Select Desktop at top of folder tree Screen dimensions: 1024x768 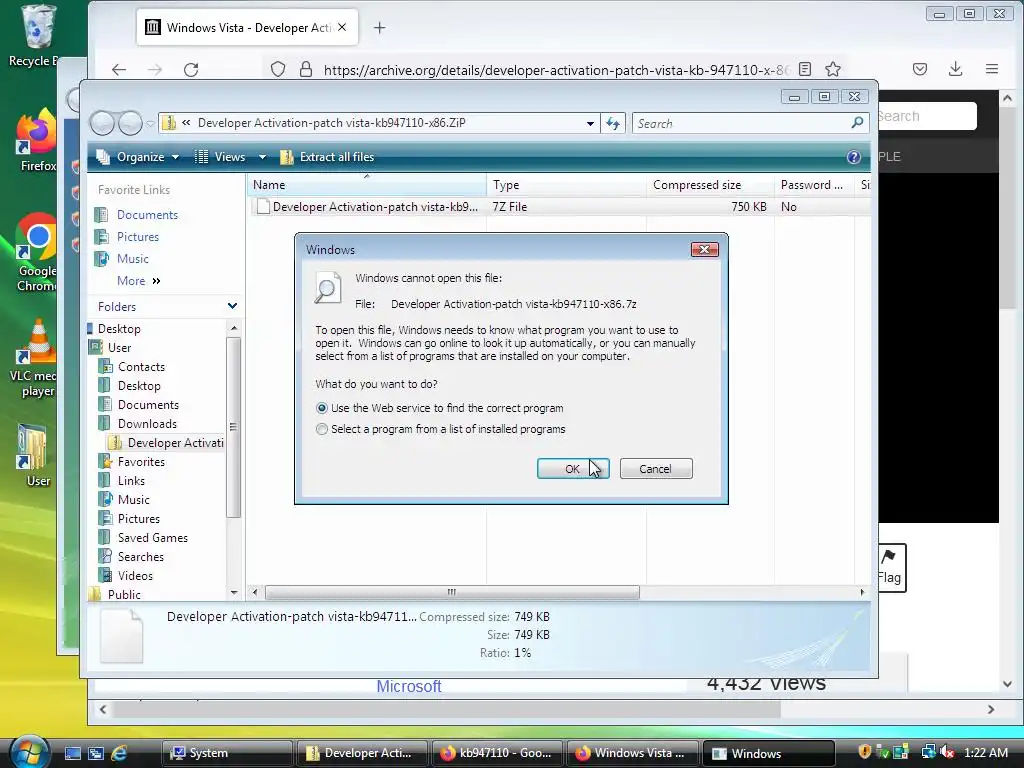pos(119,328)
